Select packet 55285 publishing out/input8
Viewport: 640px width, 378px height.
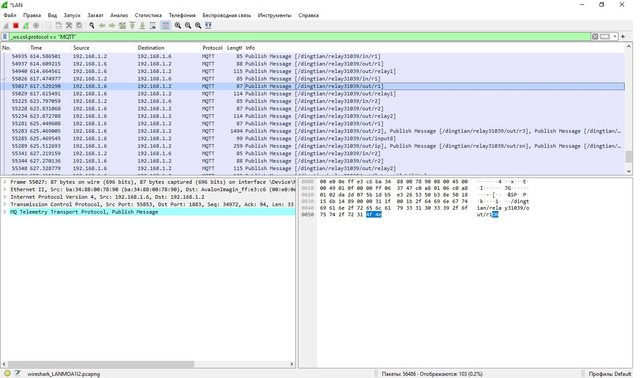(313, 138)
